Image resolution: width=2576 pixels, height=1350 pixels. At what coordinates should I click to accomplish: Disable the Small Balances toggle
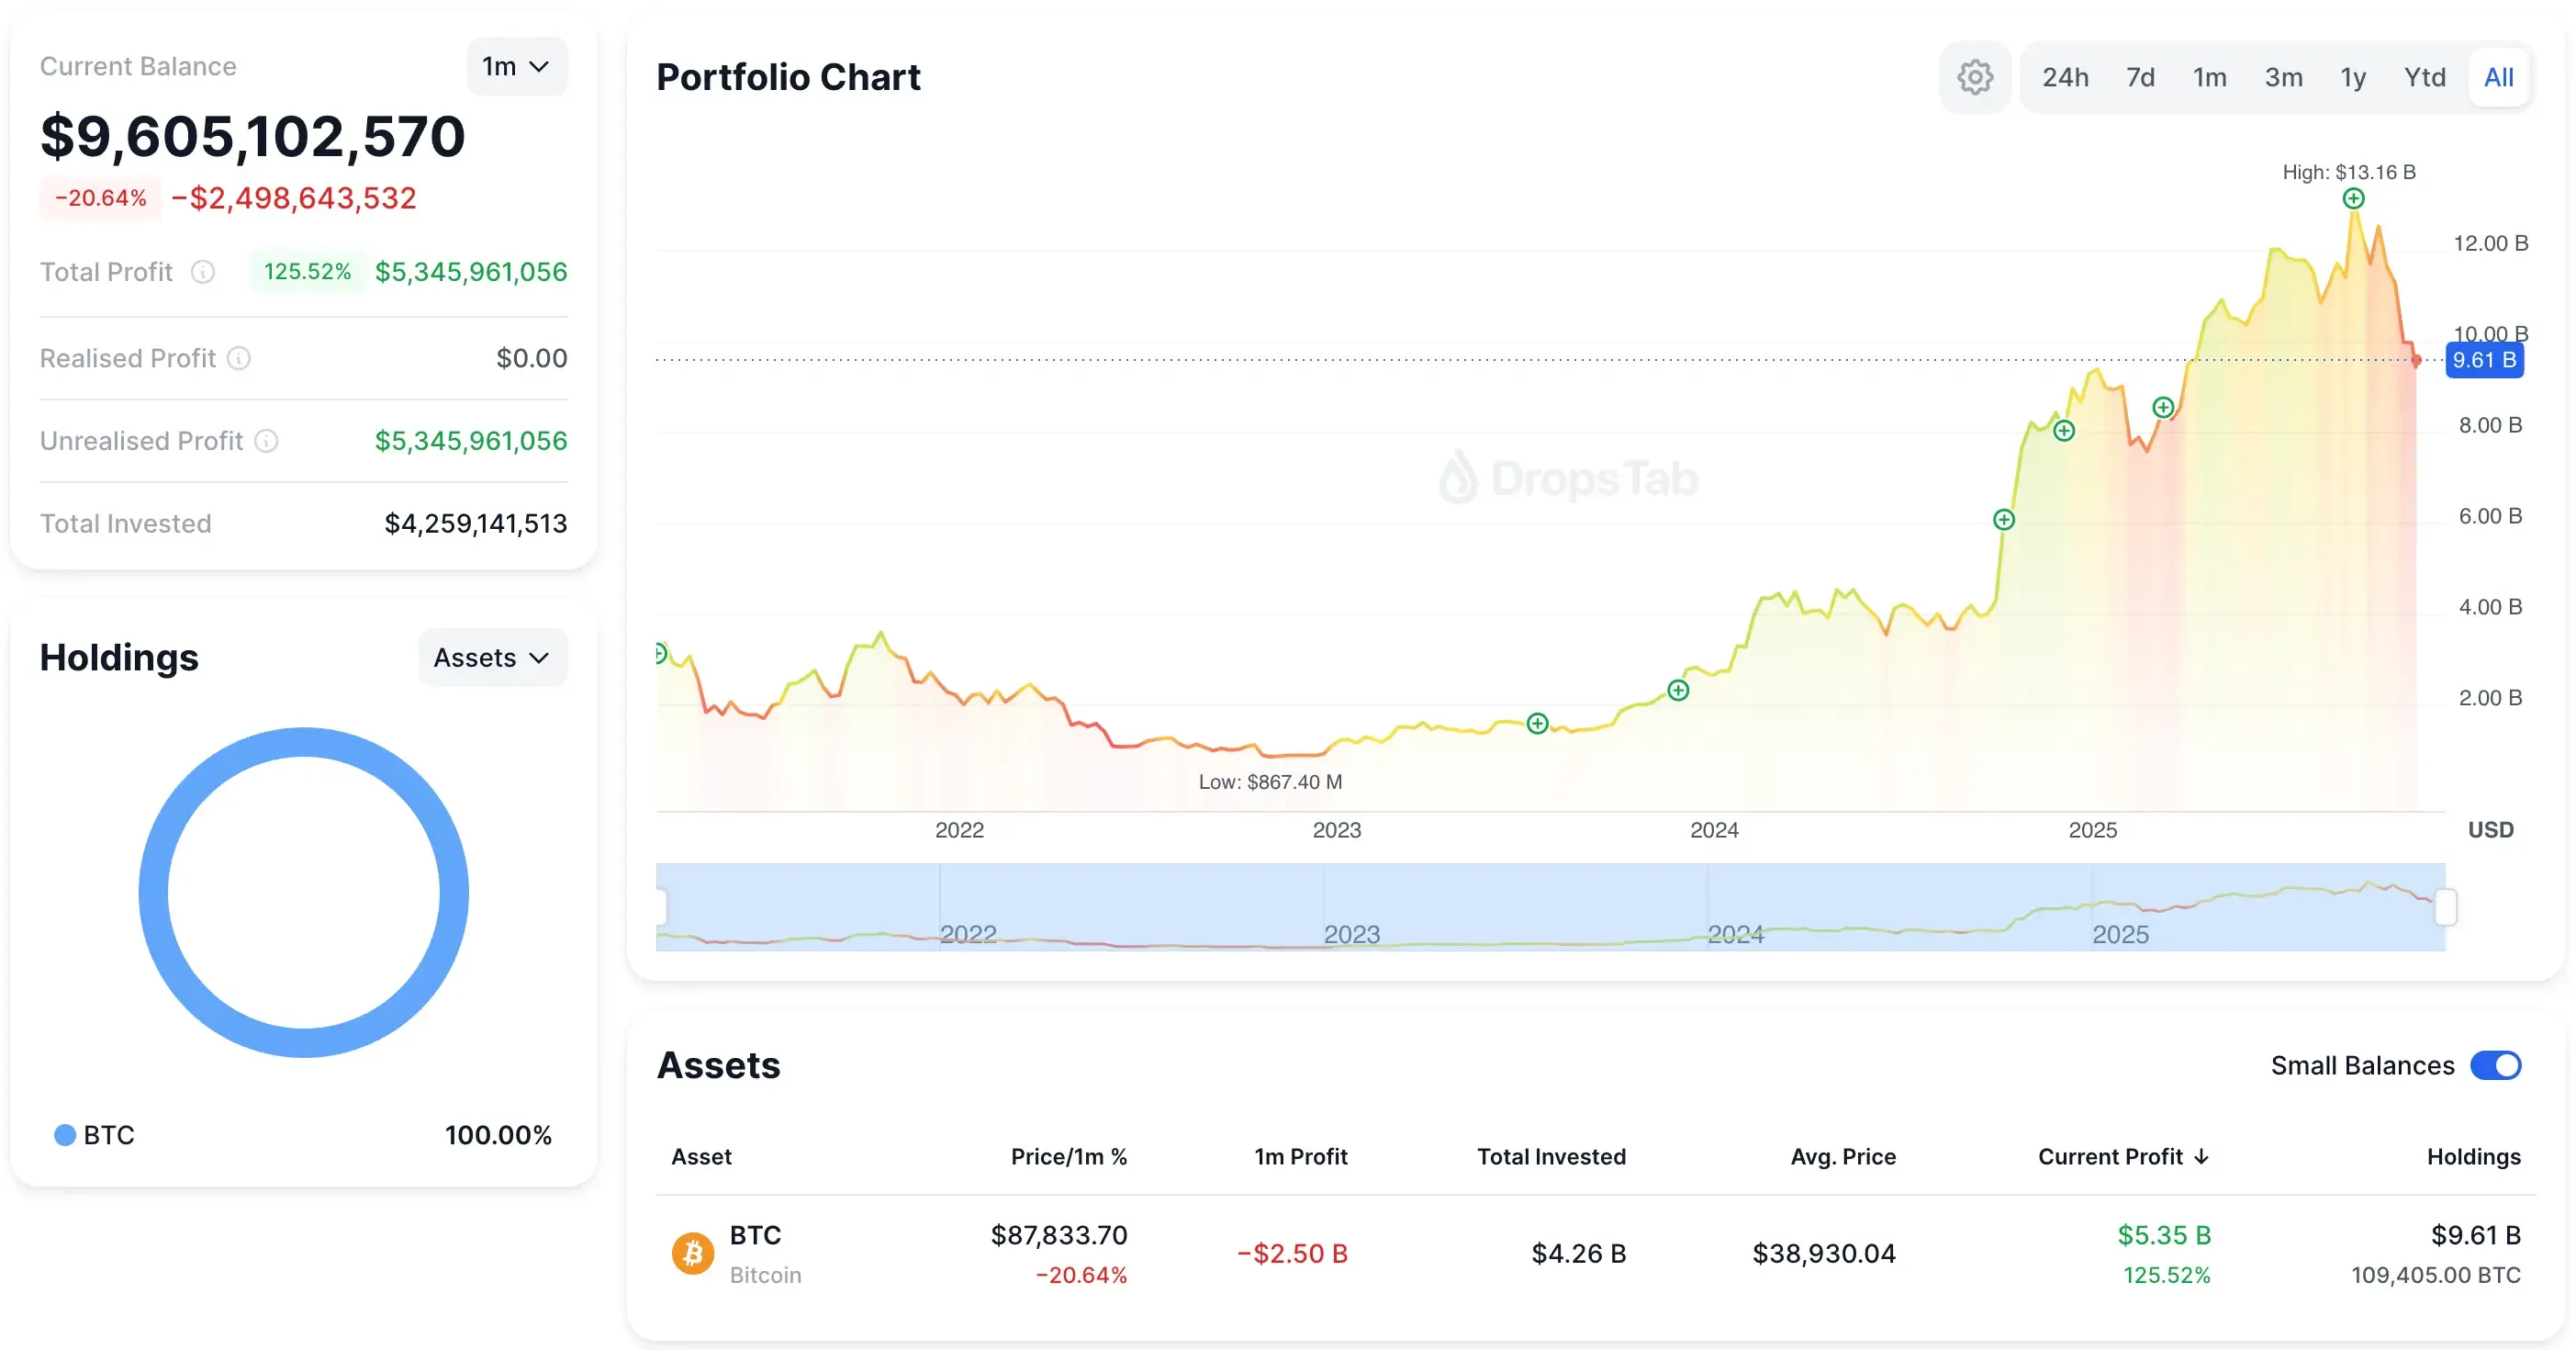[x=2497, y=1065]
